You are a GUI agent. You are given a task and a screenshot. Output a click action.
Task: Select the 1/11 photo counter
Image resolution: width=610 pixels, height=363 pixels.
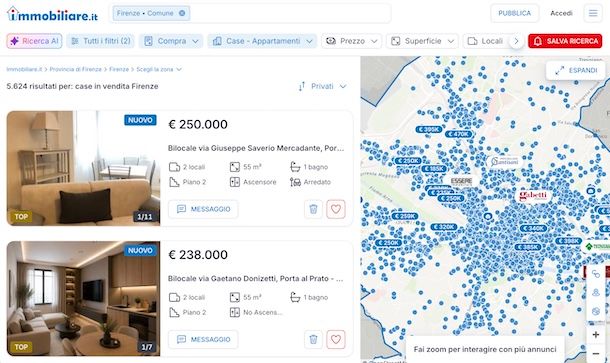144,217
